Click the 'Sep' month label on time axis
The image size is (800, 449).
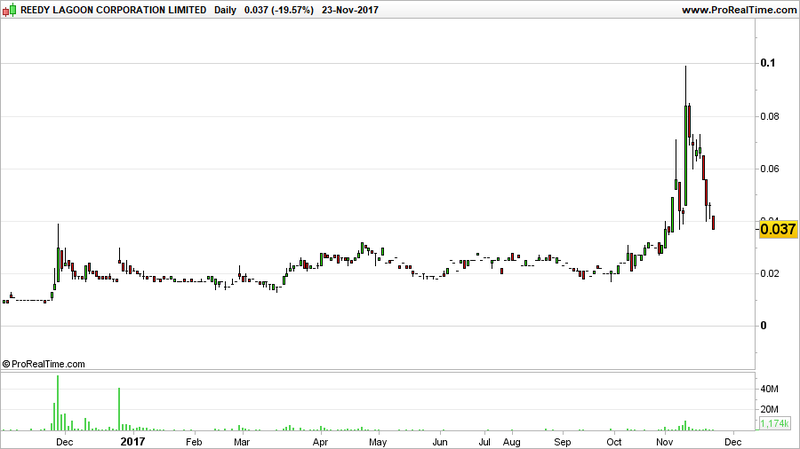pyautogui.click(x=562, y=442)
